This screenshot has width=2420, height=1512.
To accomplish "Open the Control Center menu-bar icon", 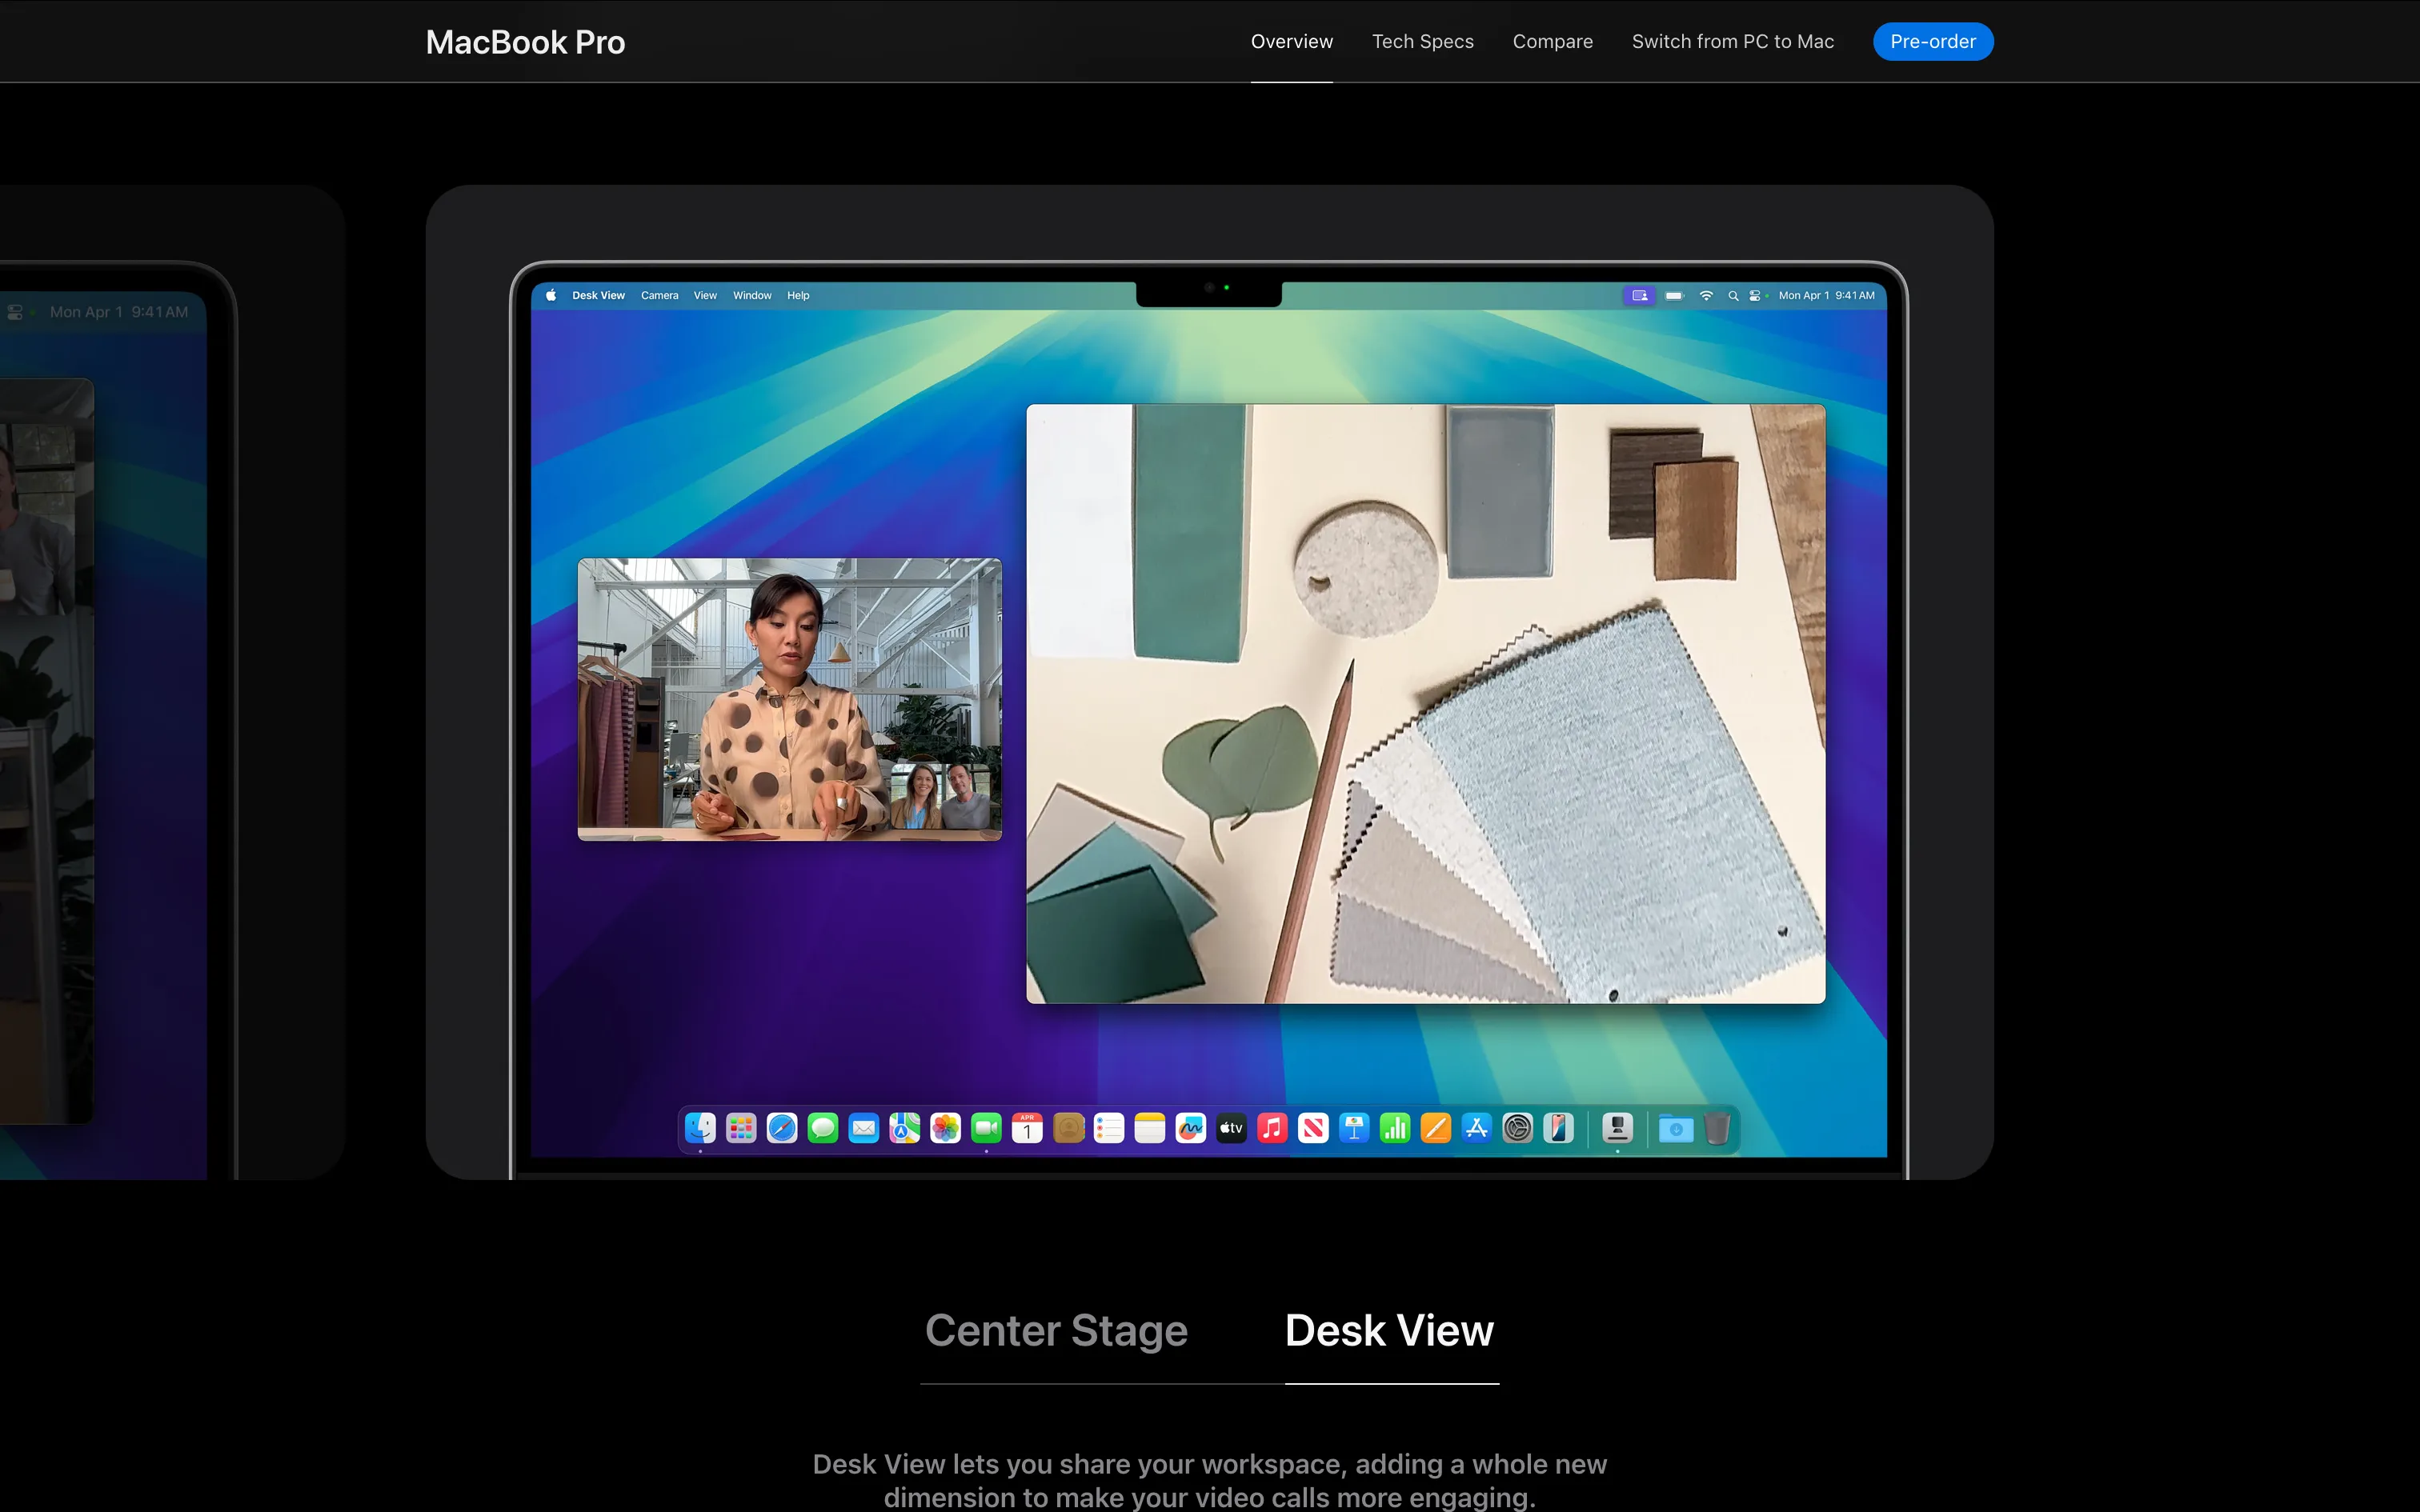I will pos(1755,295).
